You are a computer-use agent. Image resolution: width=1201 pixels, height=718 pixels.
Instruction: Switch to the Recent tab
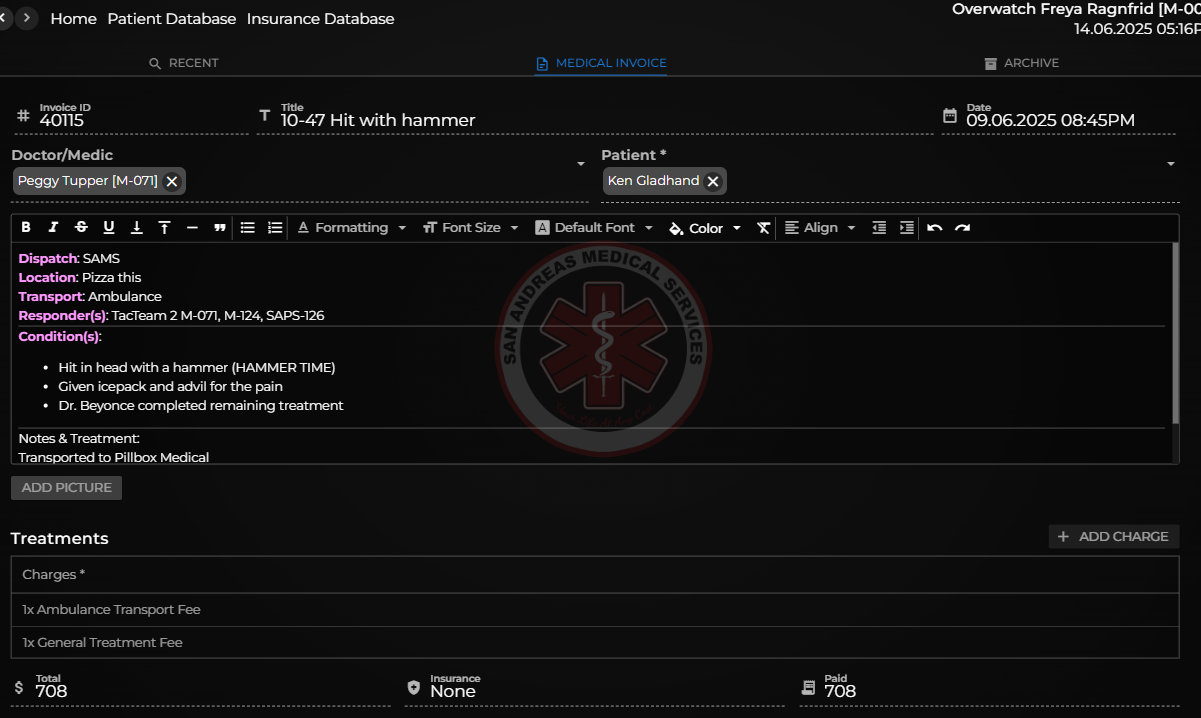[x=183, y=63]
